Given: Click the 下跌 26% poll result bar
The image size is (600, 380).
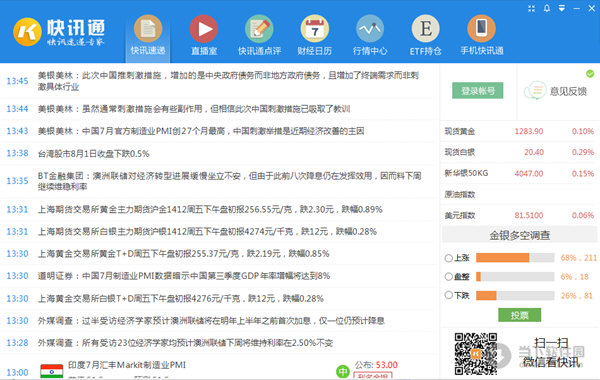Looking at the screenshot, I should [515, 295].
